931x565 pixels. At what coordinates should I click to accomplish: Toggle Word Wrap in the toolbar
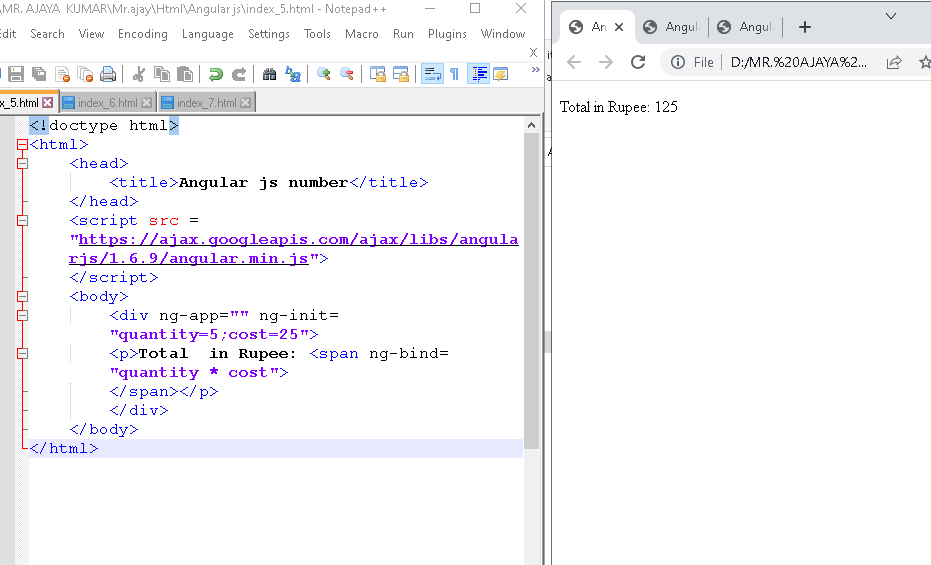(432, 74)
